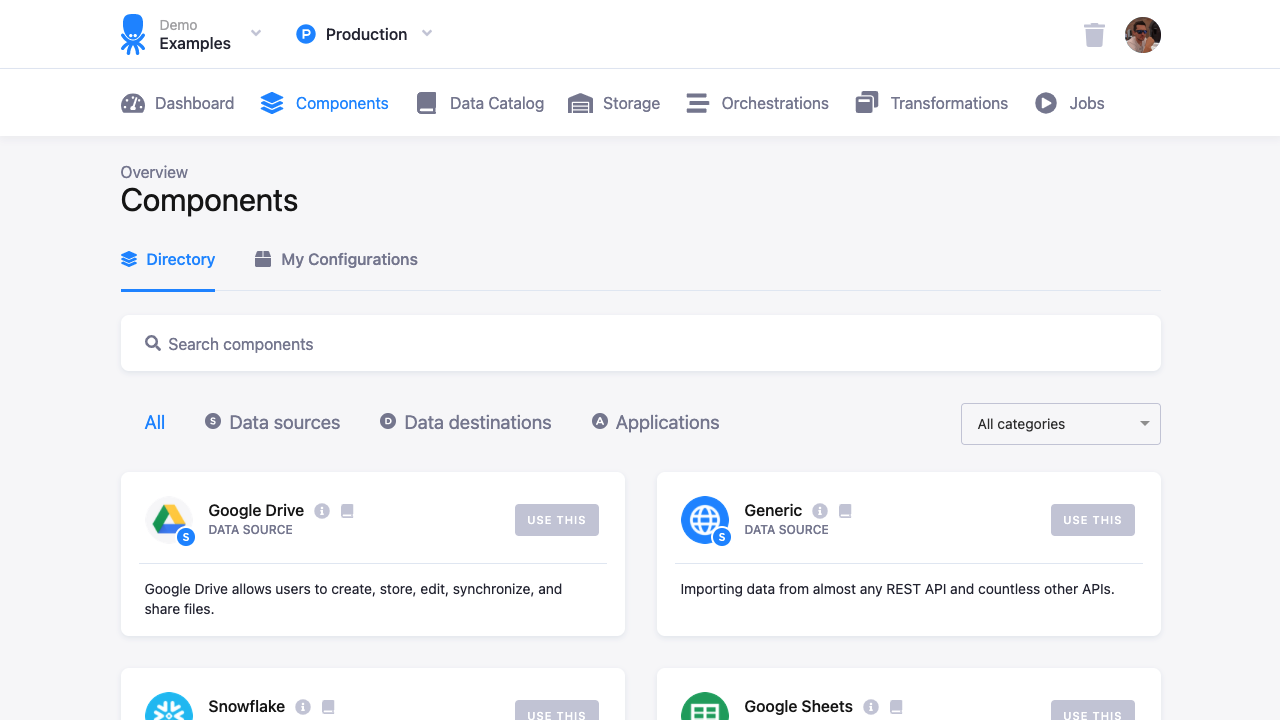Click the info icon next to Google Drive

coord(322,510)
